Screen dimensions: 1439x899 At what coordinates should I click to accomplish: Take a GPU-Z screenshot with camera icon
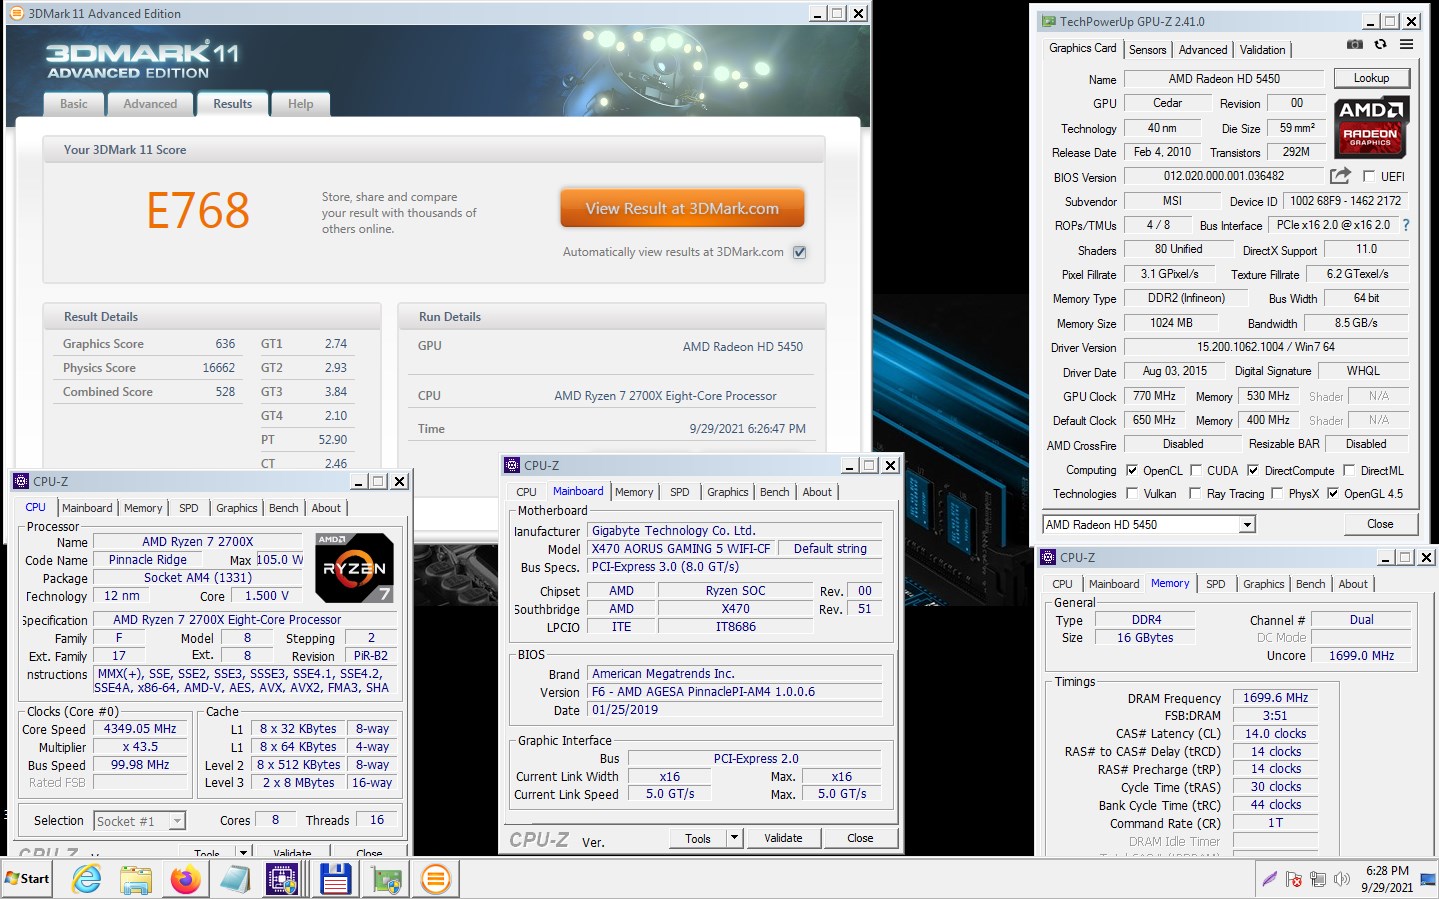tap(1355, 45)
